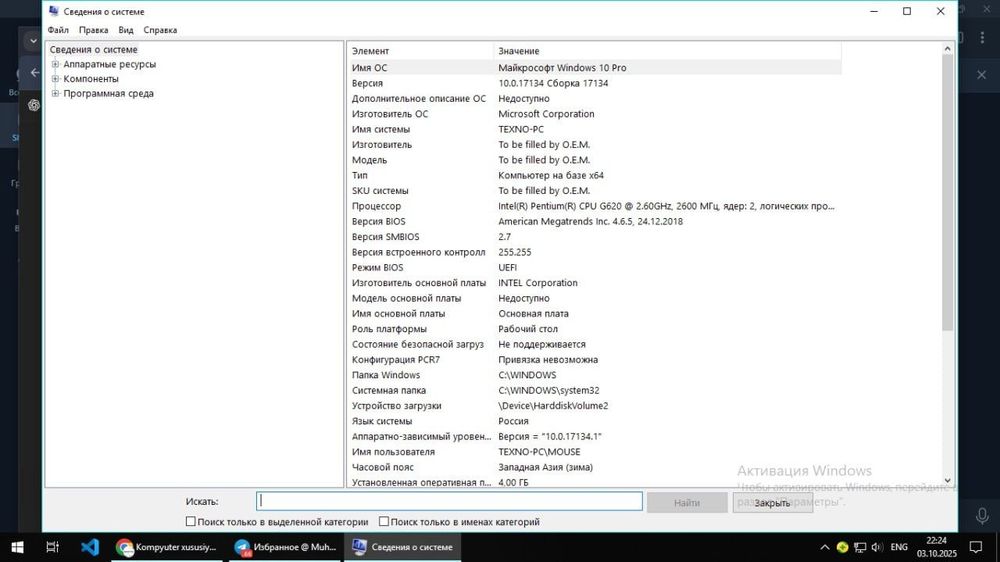Select value '10.0.17134 Сборка 17134'

tap(553, 83)
